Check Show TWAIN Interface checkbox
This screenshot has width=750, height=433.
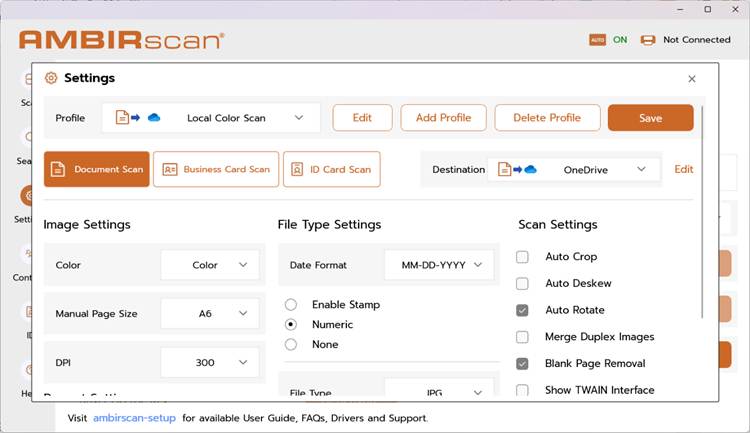(522, 390)
